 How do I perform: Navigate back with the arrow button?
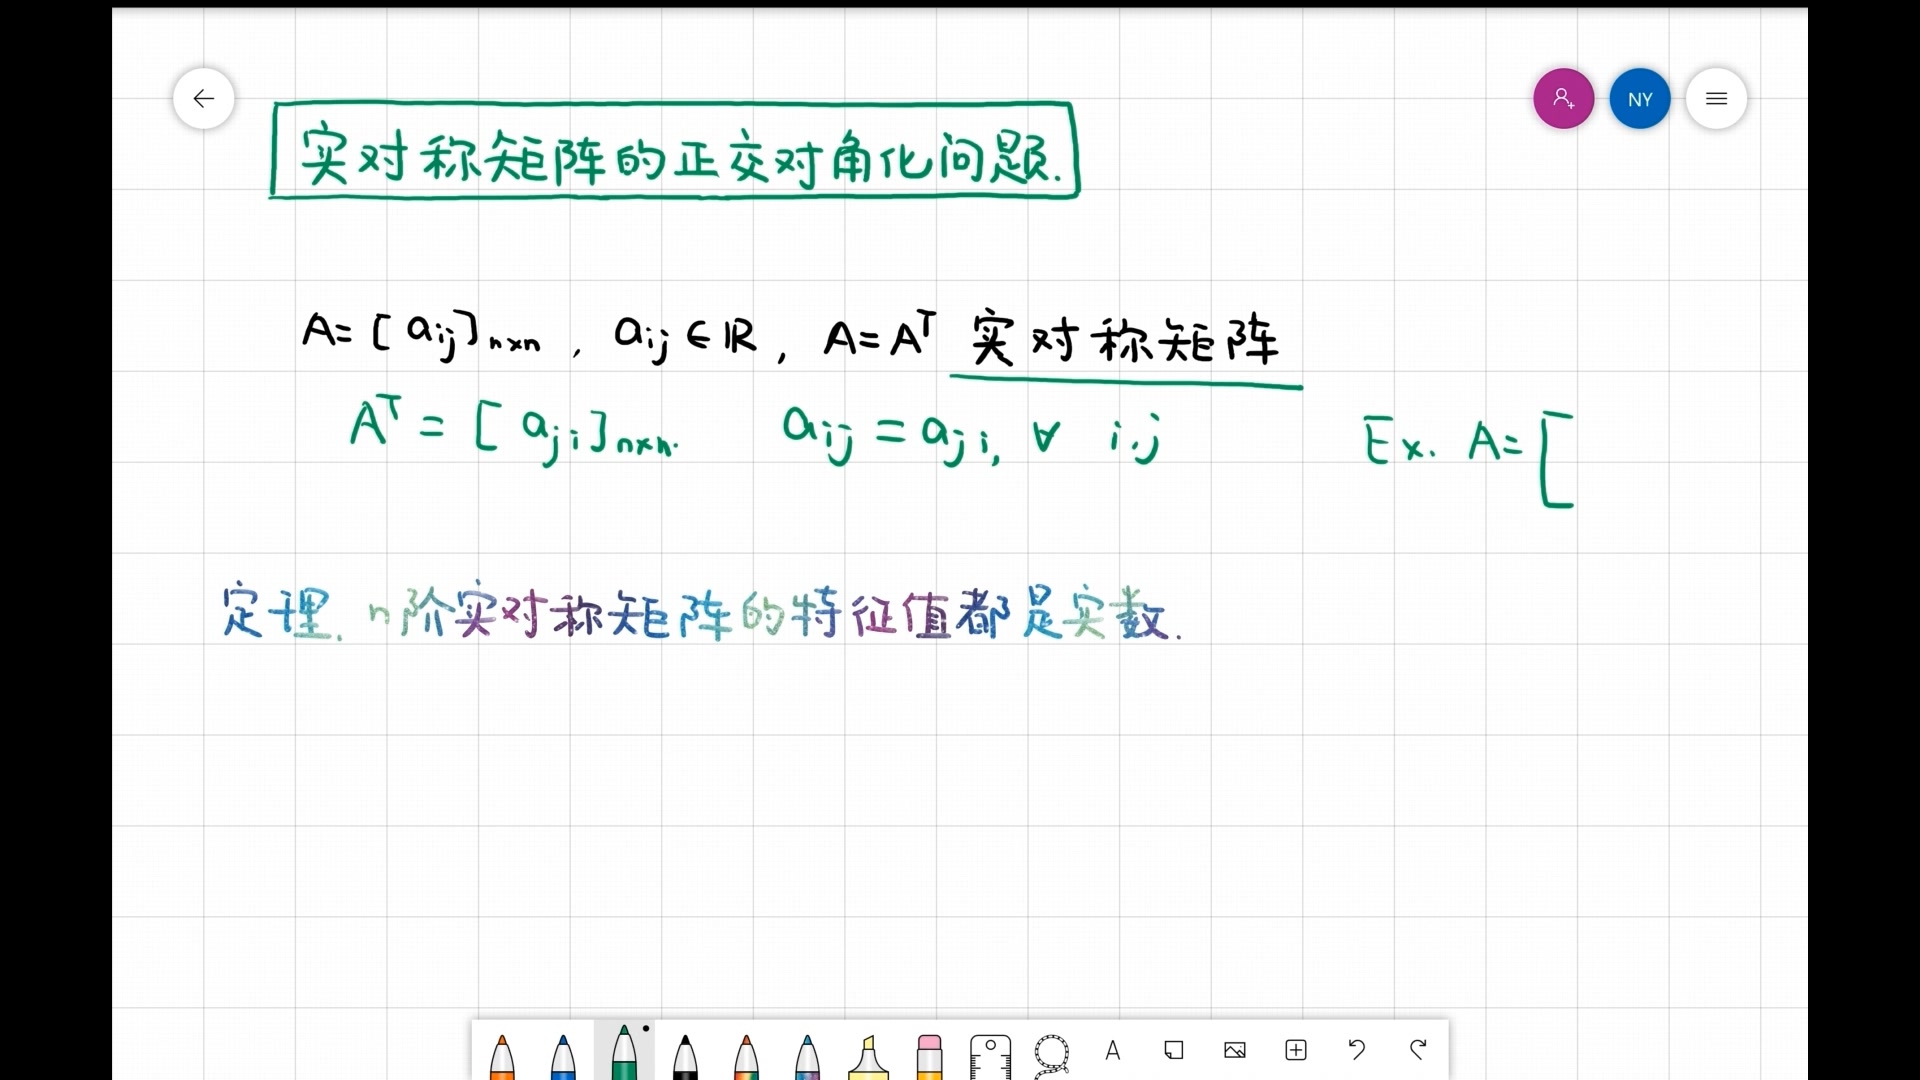204,98
